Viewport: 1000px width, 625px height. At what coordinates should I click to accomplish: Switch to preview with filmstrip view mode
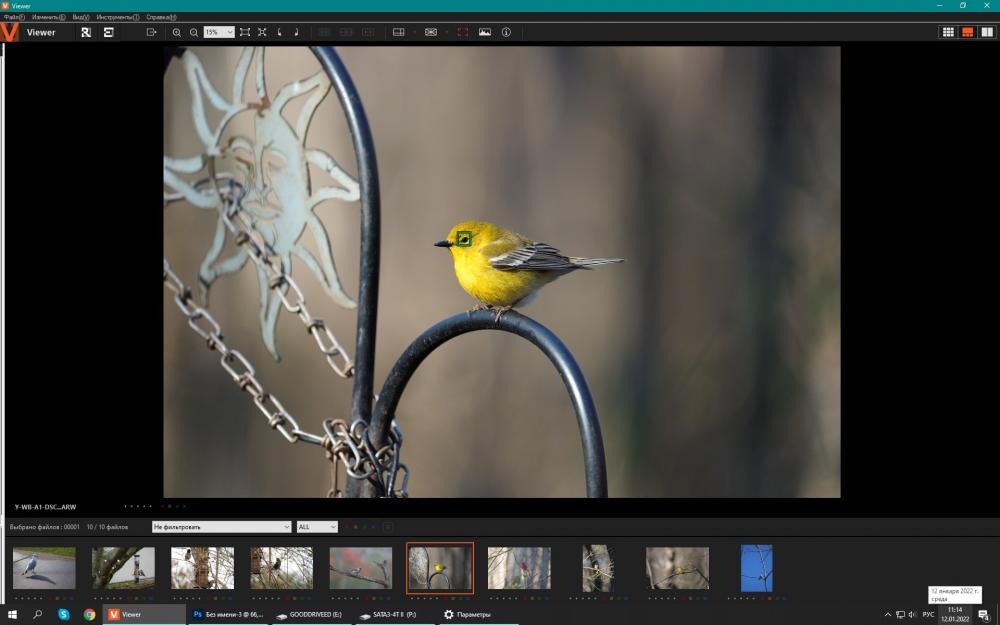[967, 32]
